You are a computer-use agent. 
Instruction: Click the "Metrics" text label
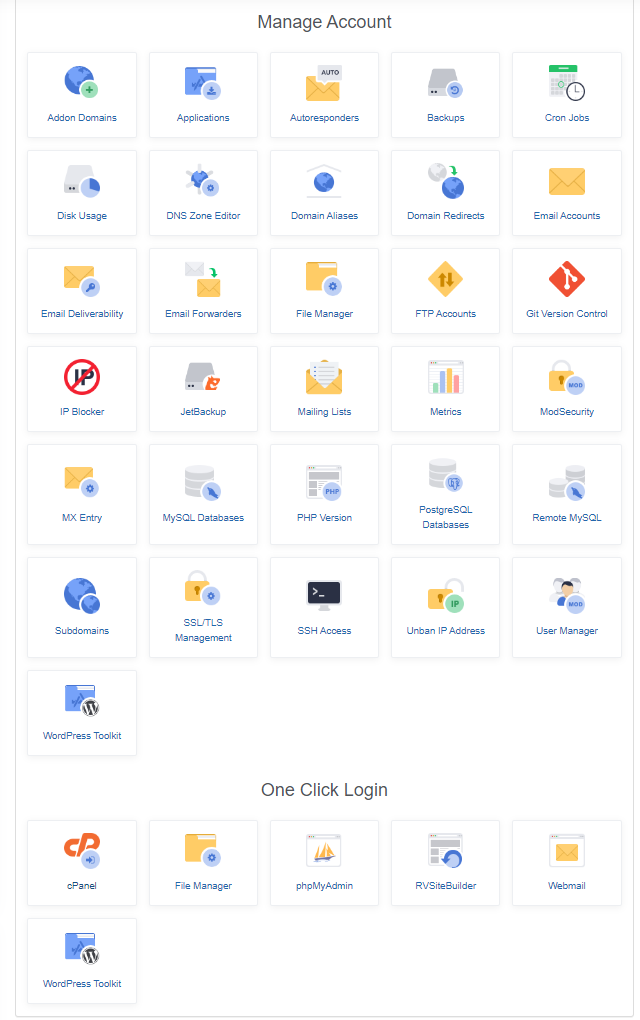[x=446, y=412]
